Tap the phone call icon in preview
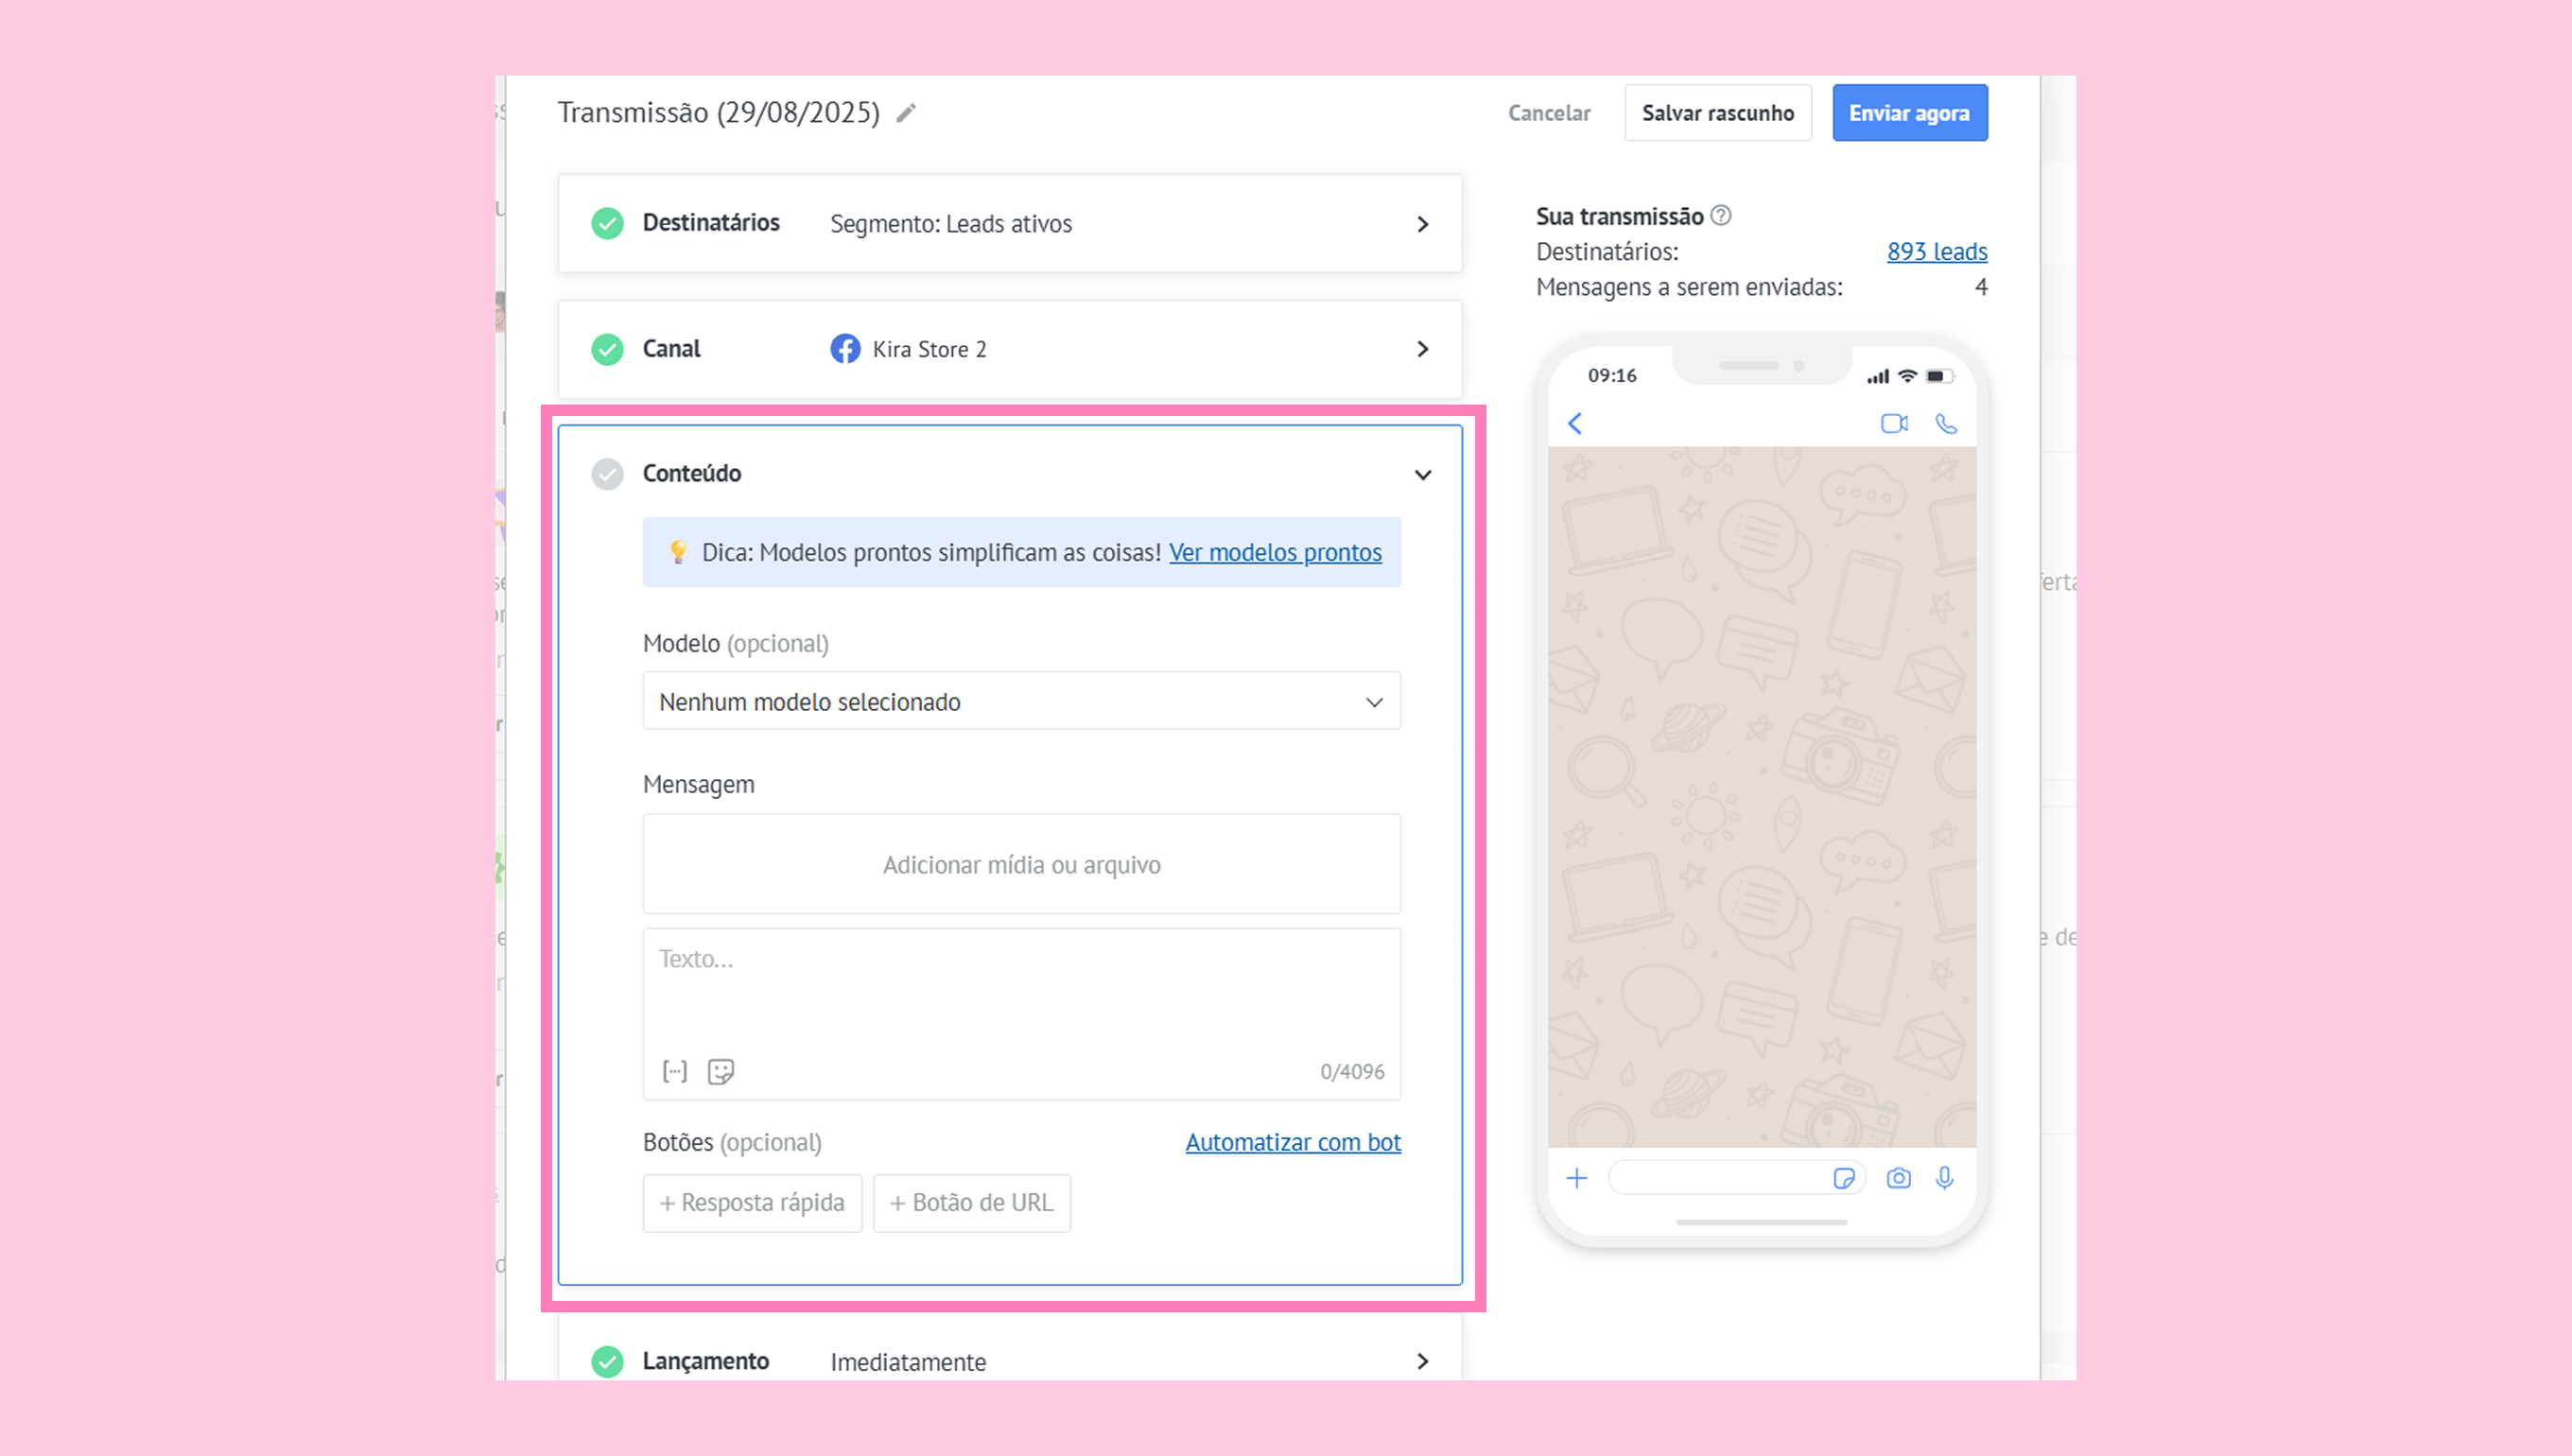The width and height of the screenshot is (2572, 1456). [1945, 423]
